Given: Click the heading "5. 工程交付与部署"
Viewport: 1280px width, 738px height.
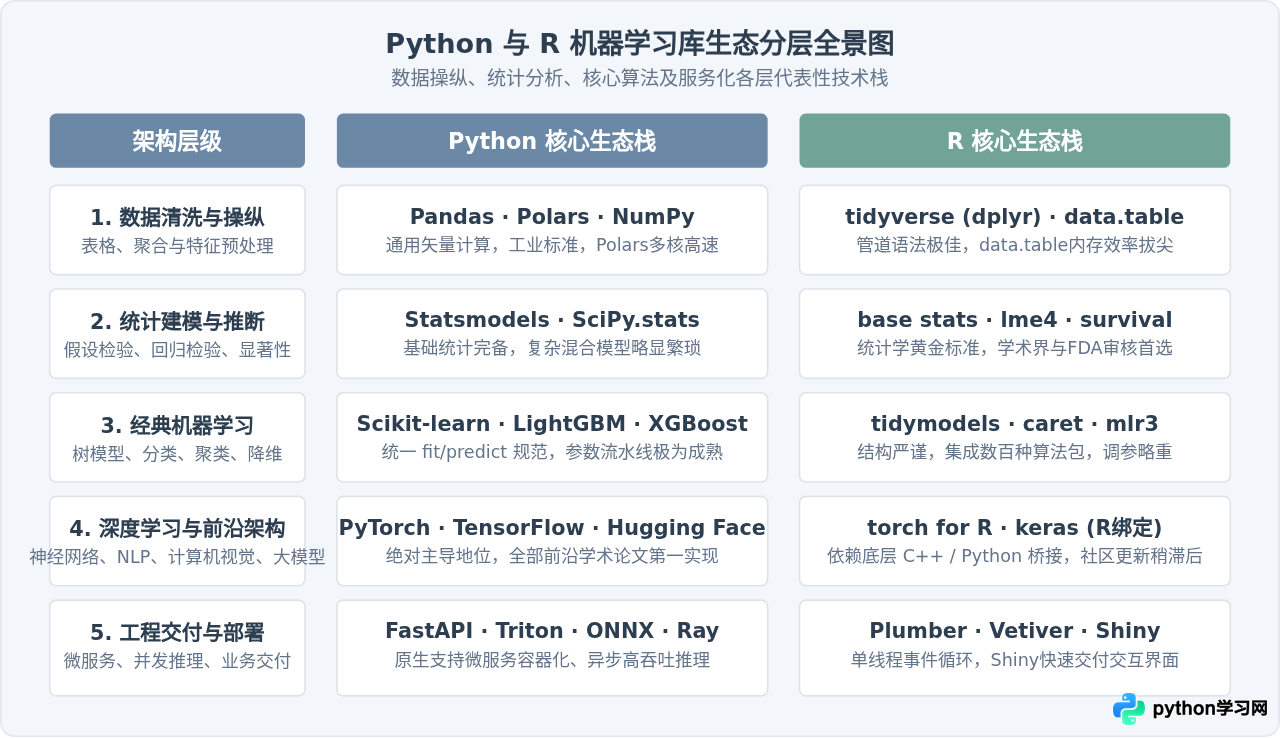Looking at the screenshot, I should pos(177,633).
